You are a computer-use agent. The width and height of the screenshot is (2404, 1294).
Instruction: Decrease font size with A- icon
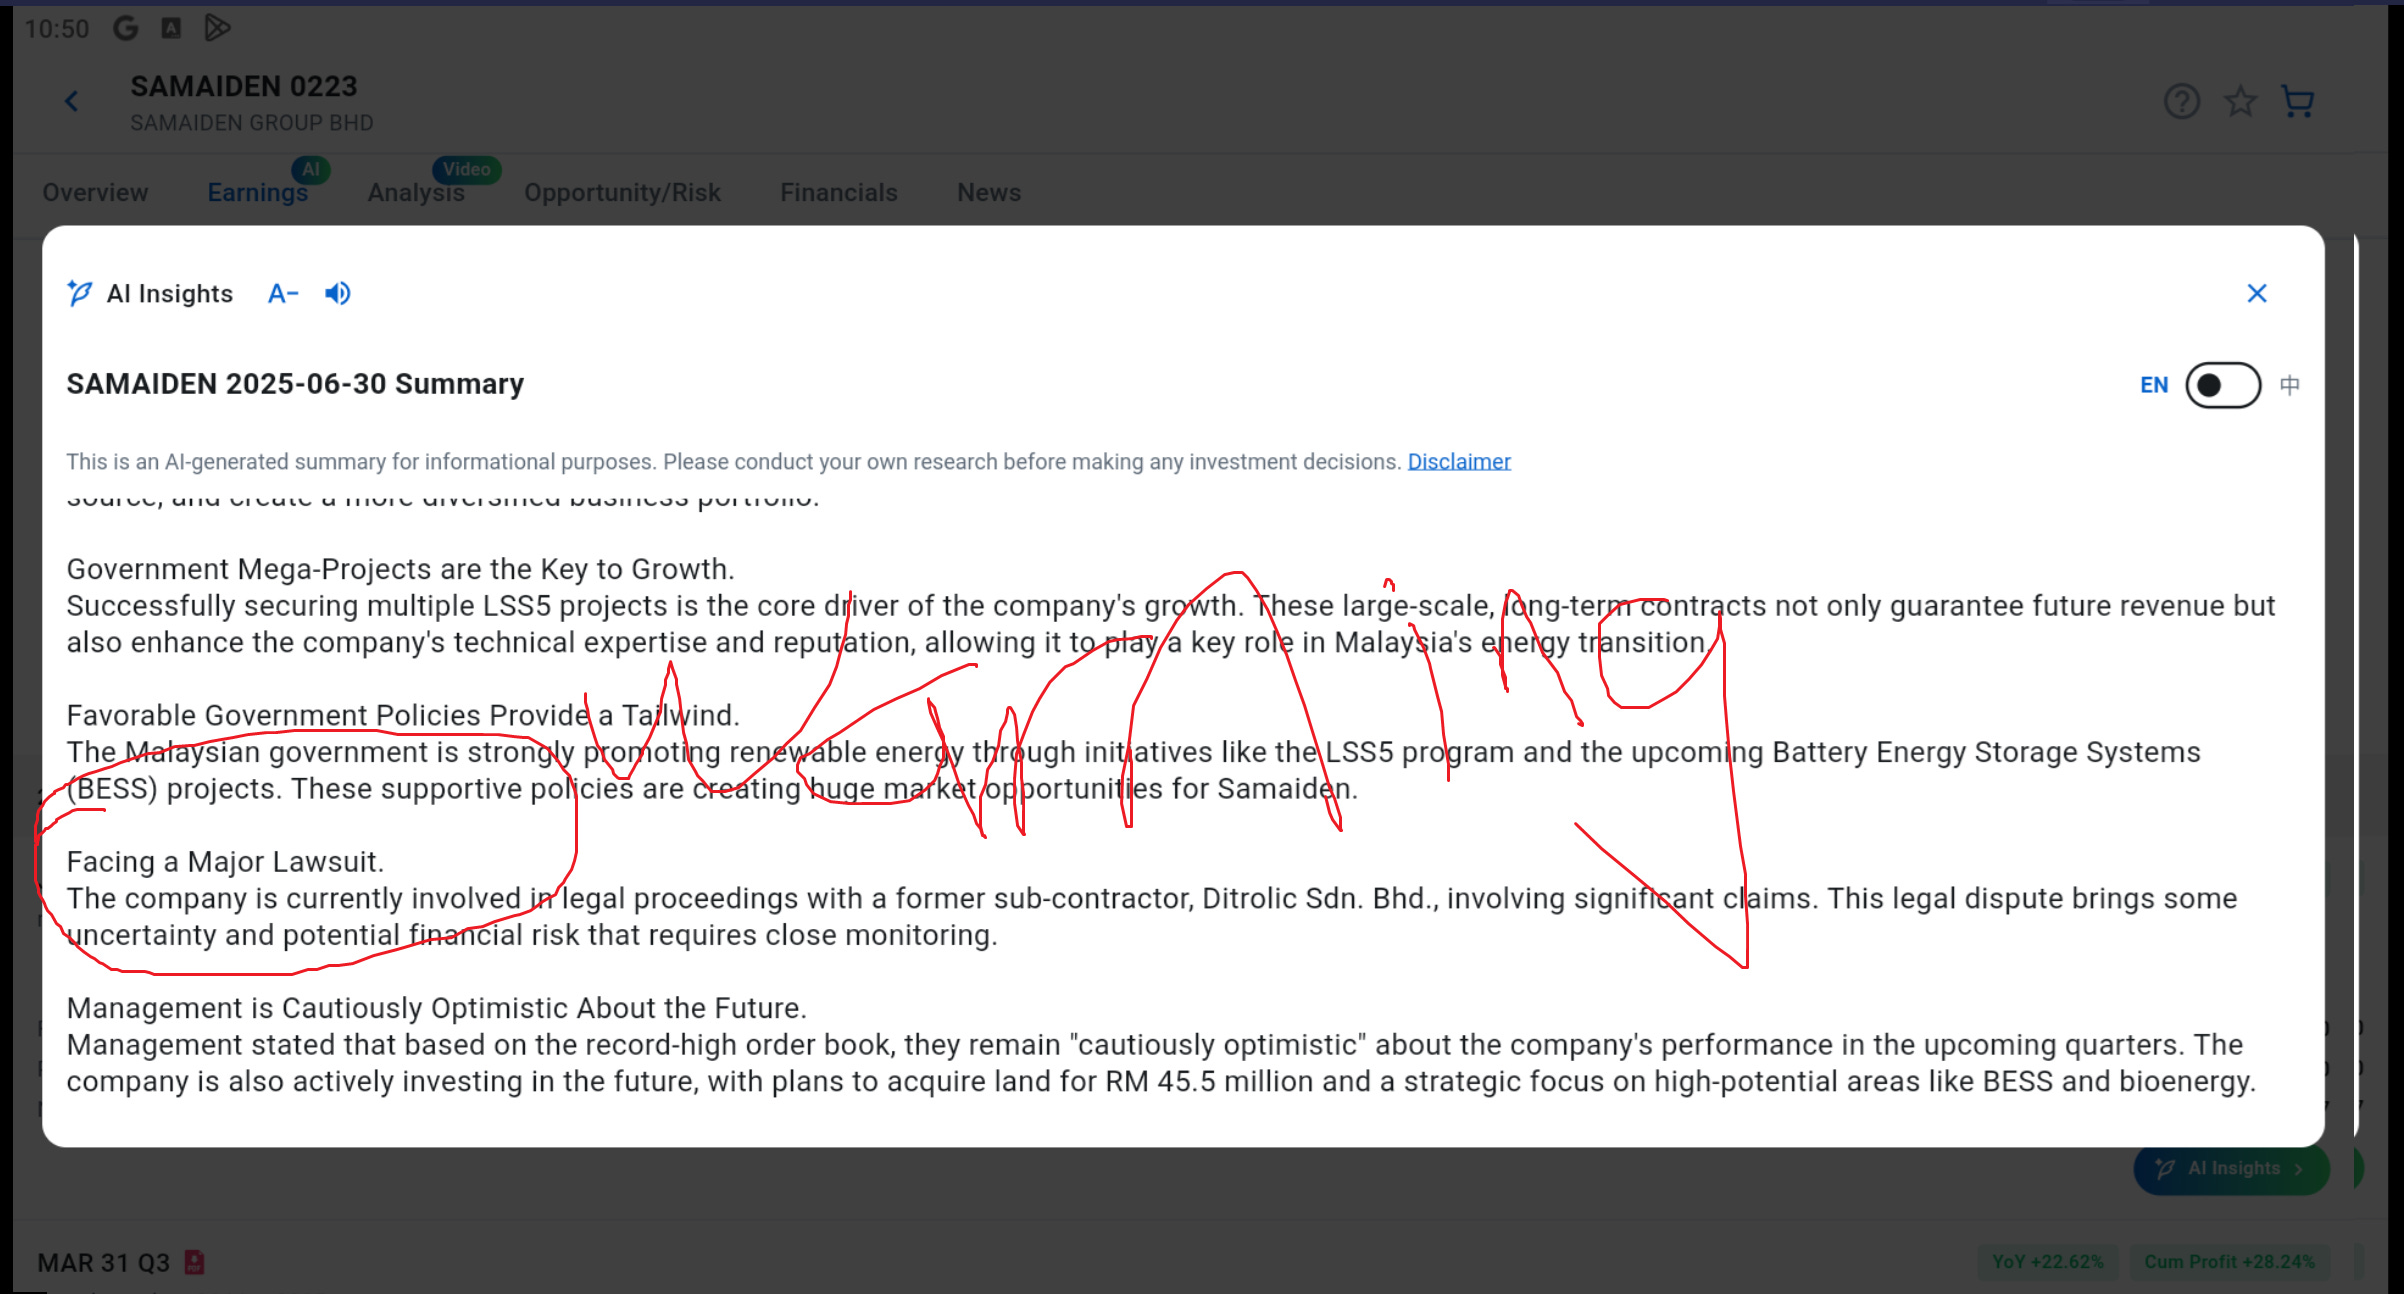(x=283, y=293)
